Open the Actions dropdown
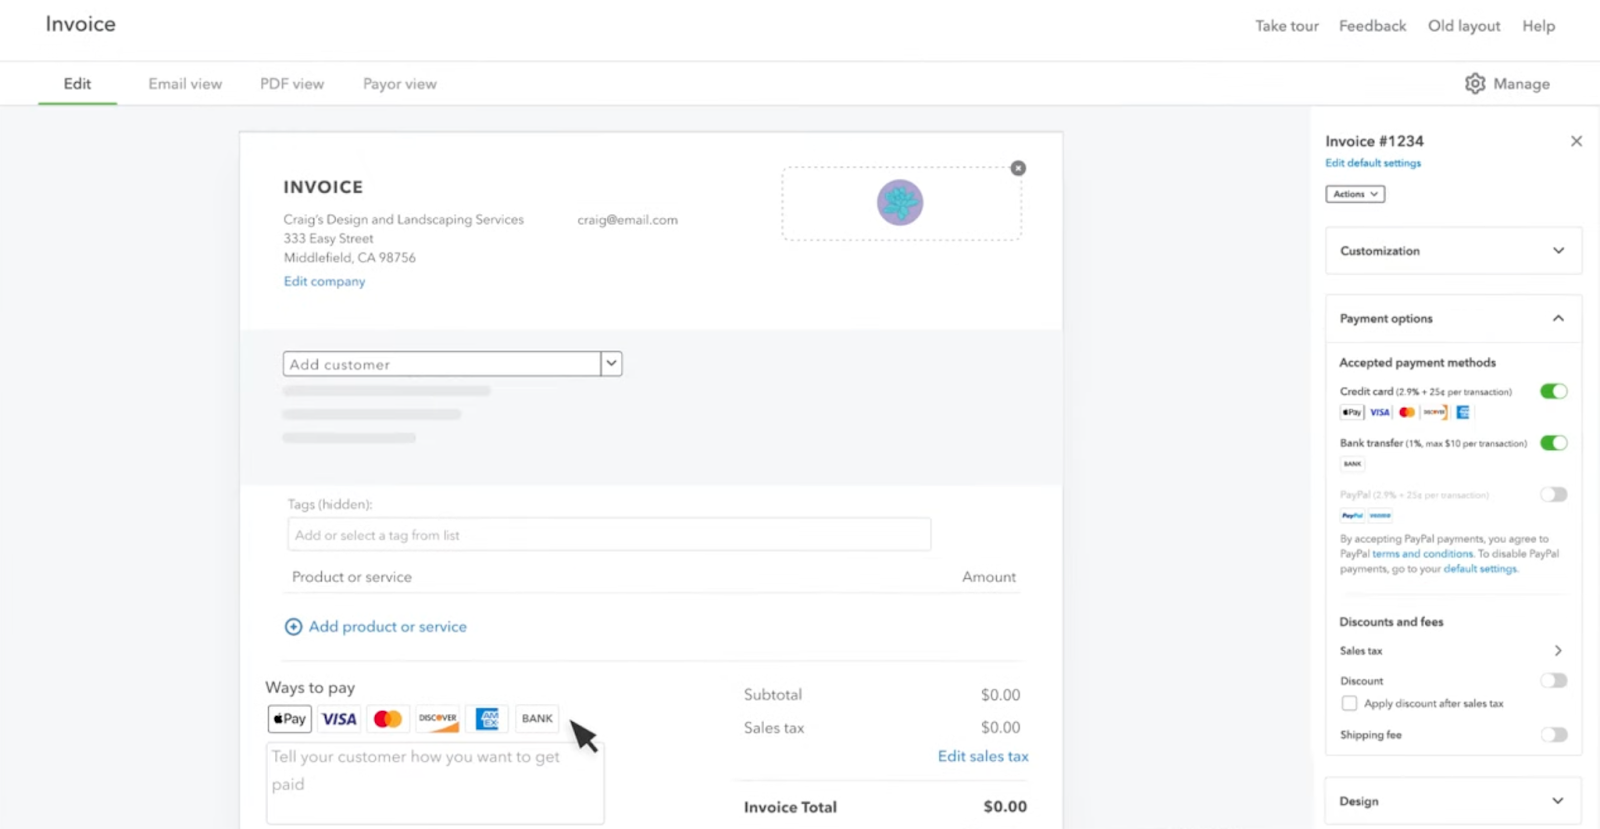Screen dimensions: 1600x829 [1355, 194]
